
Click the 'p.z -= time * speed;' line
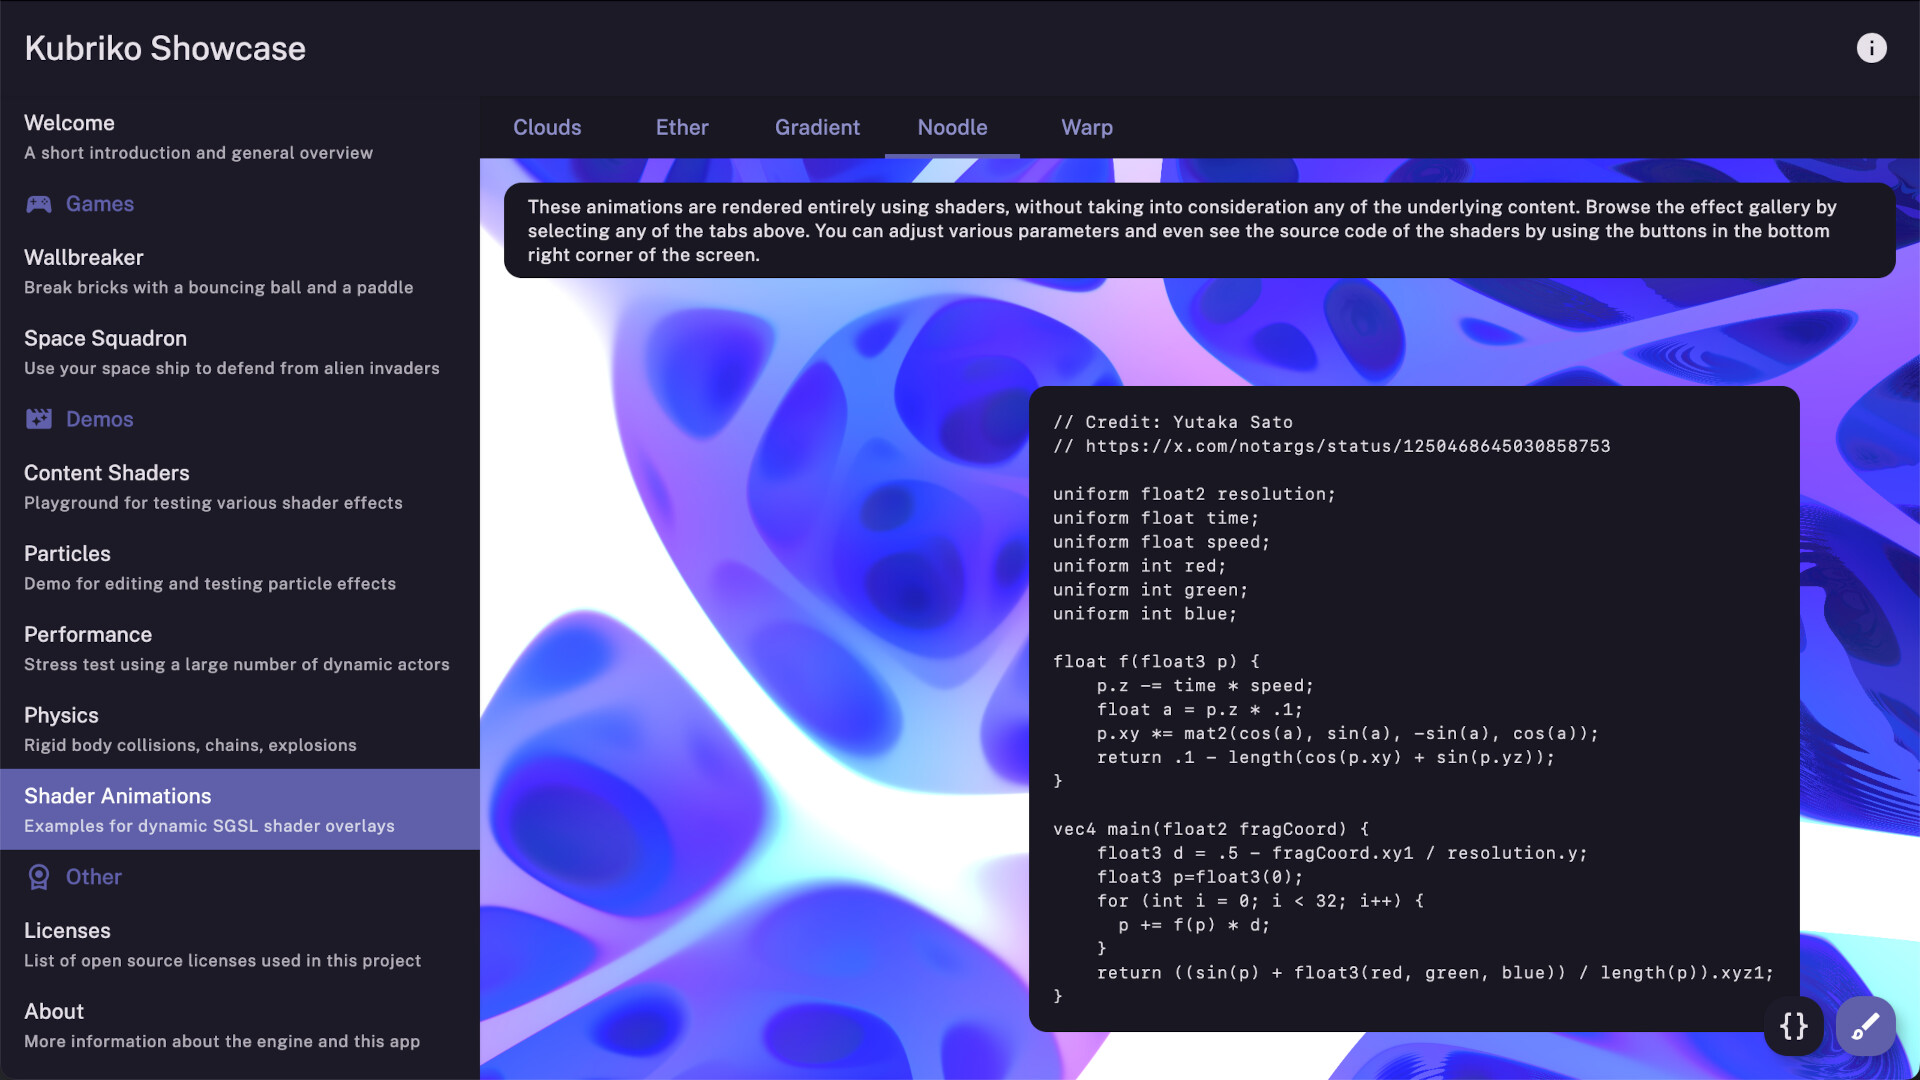[1205, 686]
